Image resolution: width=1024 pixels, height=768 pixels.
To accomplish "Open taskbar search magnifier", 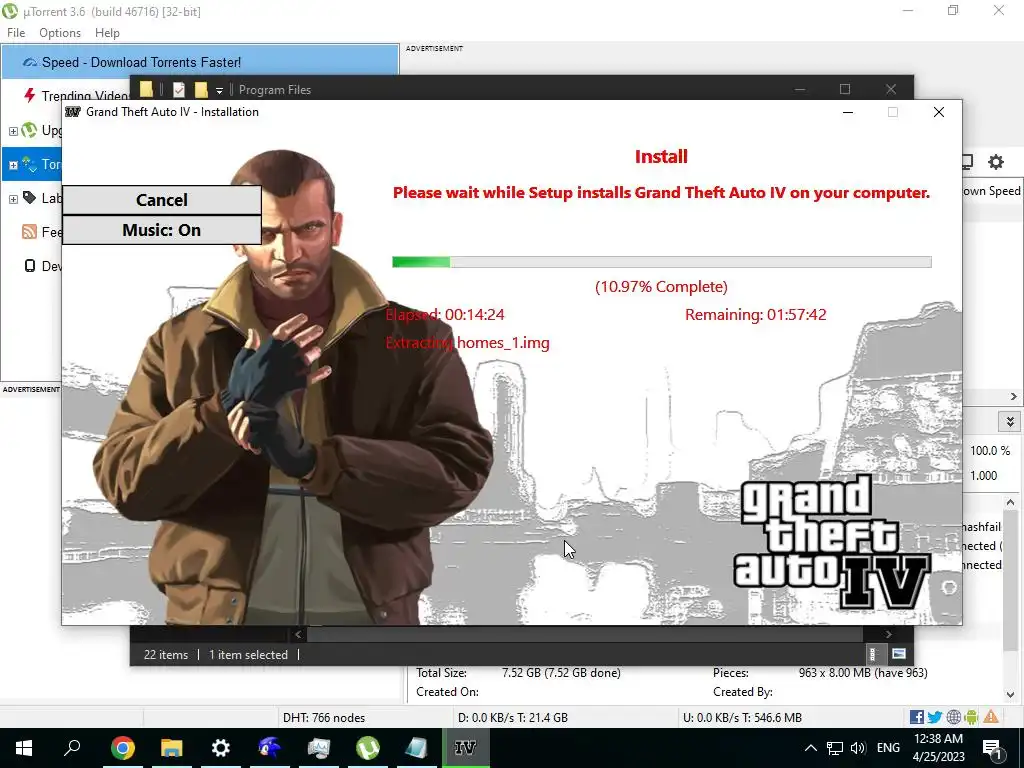I will (72, 748).
